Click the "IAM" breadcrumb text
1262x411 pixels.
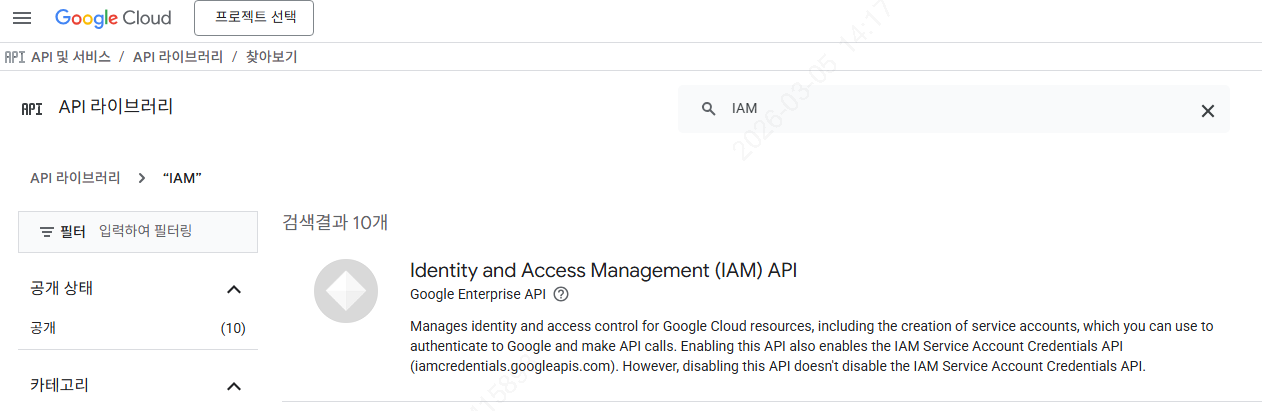pyautogui.click(x=182, y=177)
